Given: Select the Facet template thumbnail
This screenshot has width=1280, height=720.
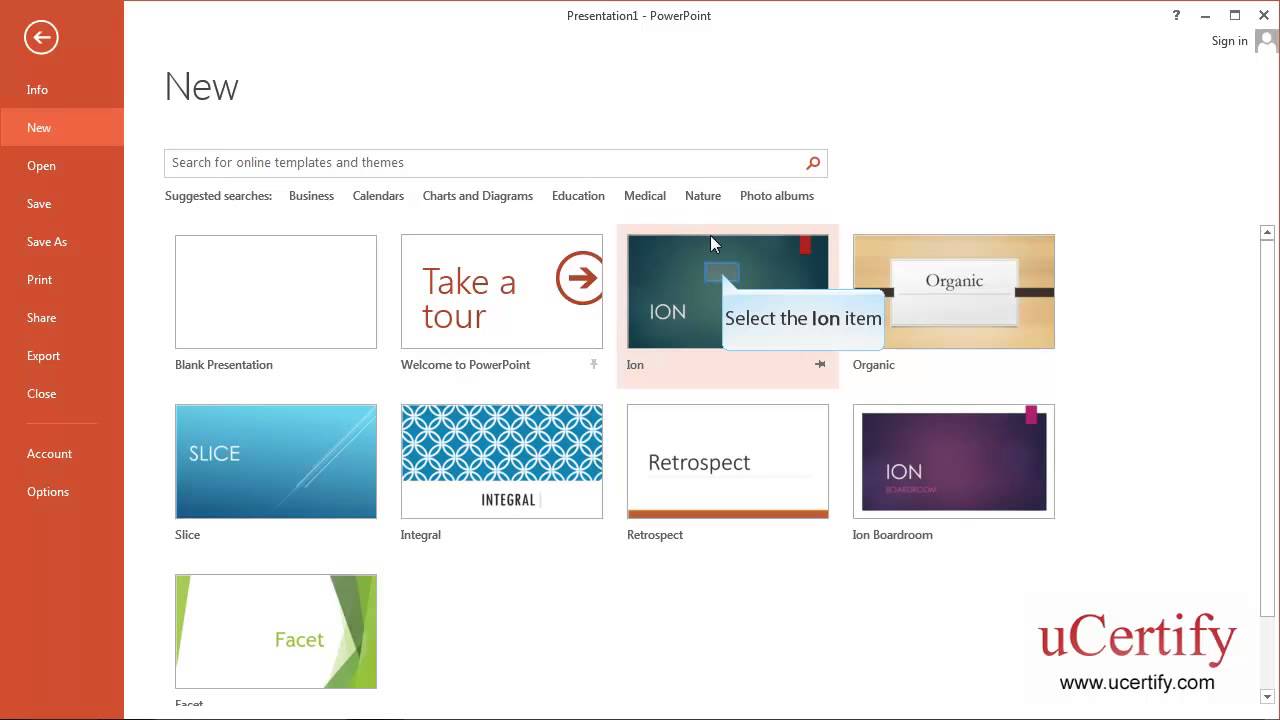Looking at the screenshot, I should click(x=276, y=632).
